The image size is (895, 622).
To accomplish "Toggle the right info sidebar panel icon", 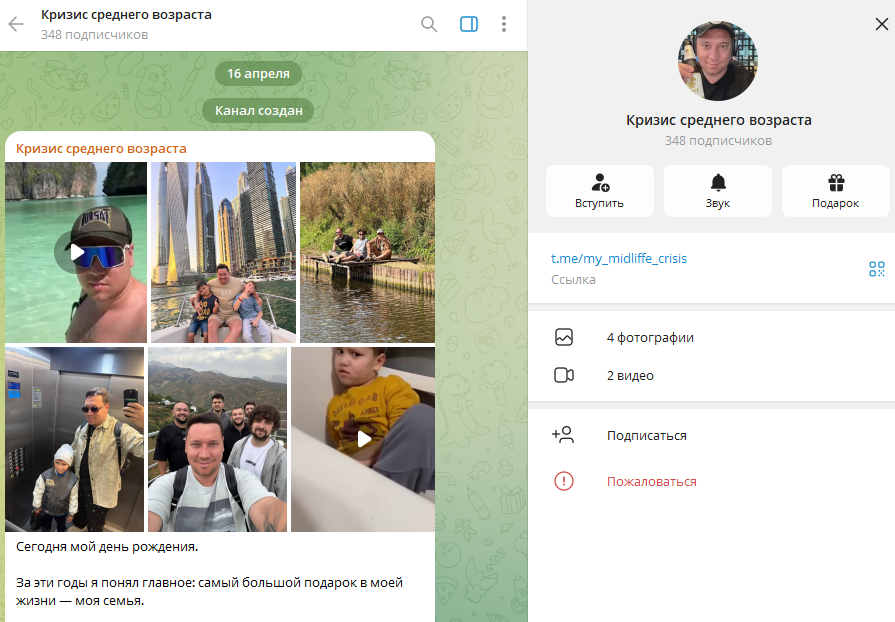I will 469,24.
